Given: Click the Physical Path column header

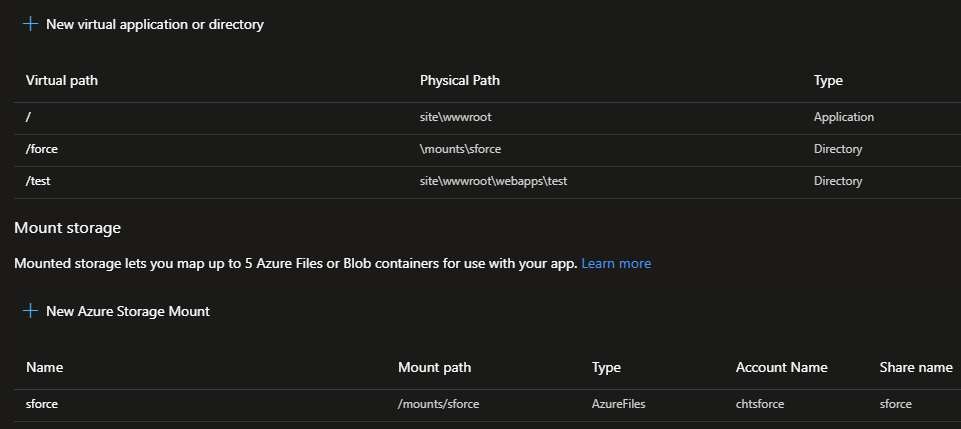Looking at the screenshot, I should pos(459,80).
